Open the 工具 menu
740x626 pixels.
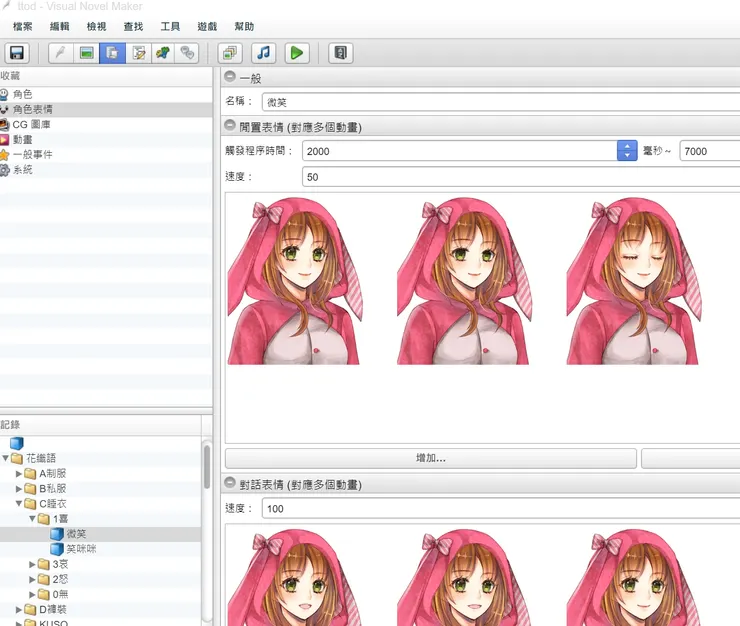click(x=170, y=26)
